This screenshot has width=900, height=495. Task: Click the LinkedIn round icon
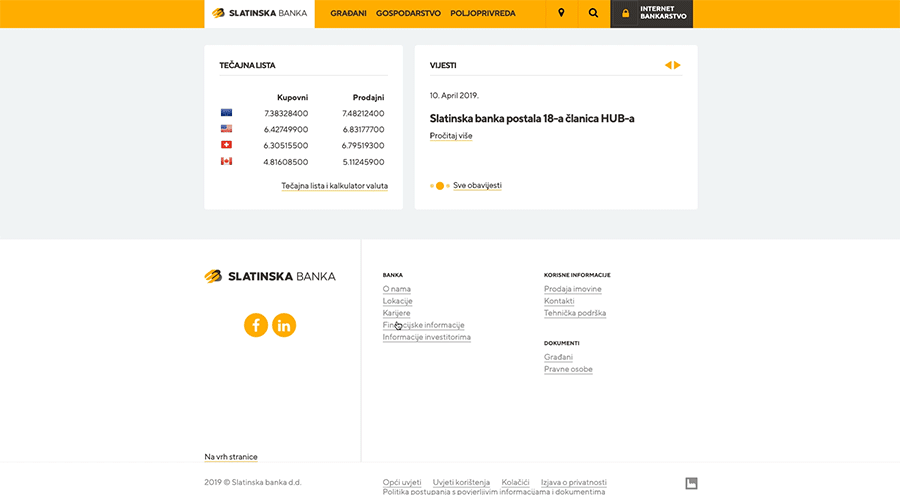[x=284, y=325]
